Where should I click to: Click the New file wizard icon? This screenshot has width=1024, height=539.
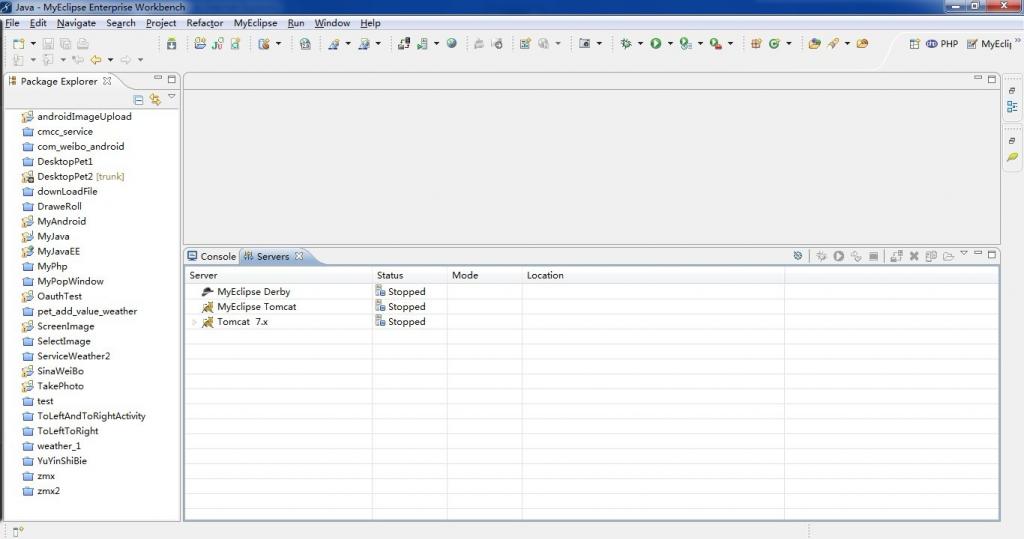[18, 44]
